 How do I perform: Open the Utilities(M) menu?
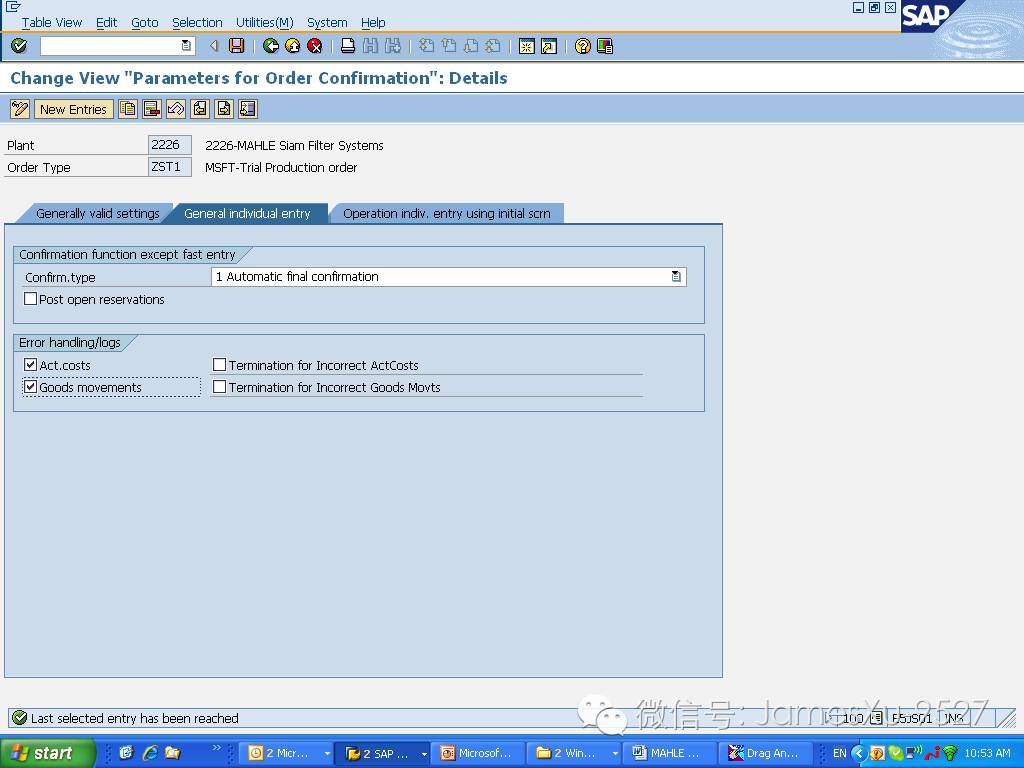coord(264,23)
